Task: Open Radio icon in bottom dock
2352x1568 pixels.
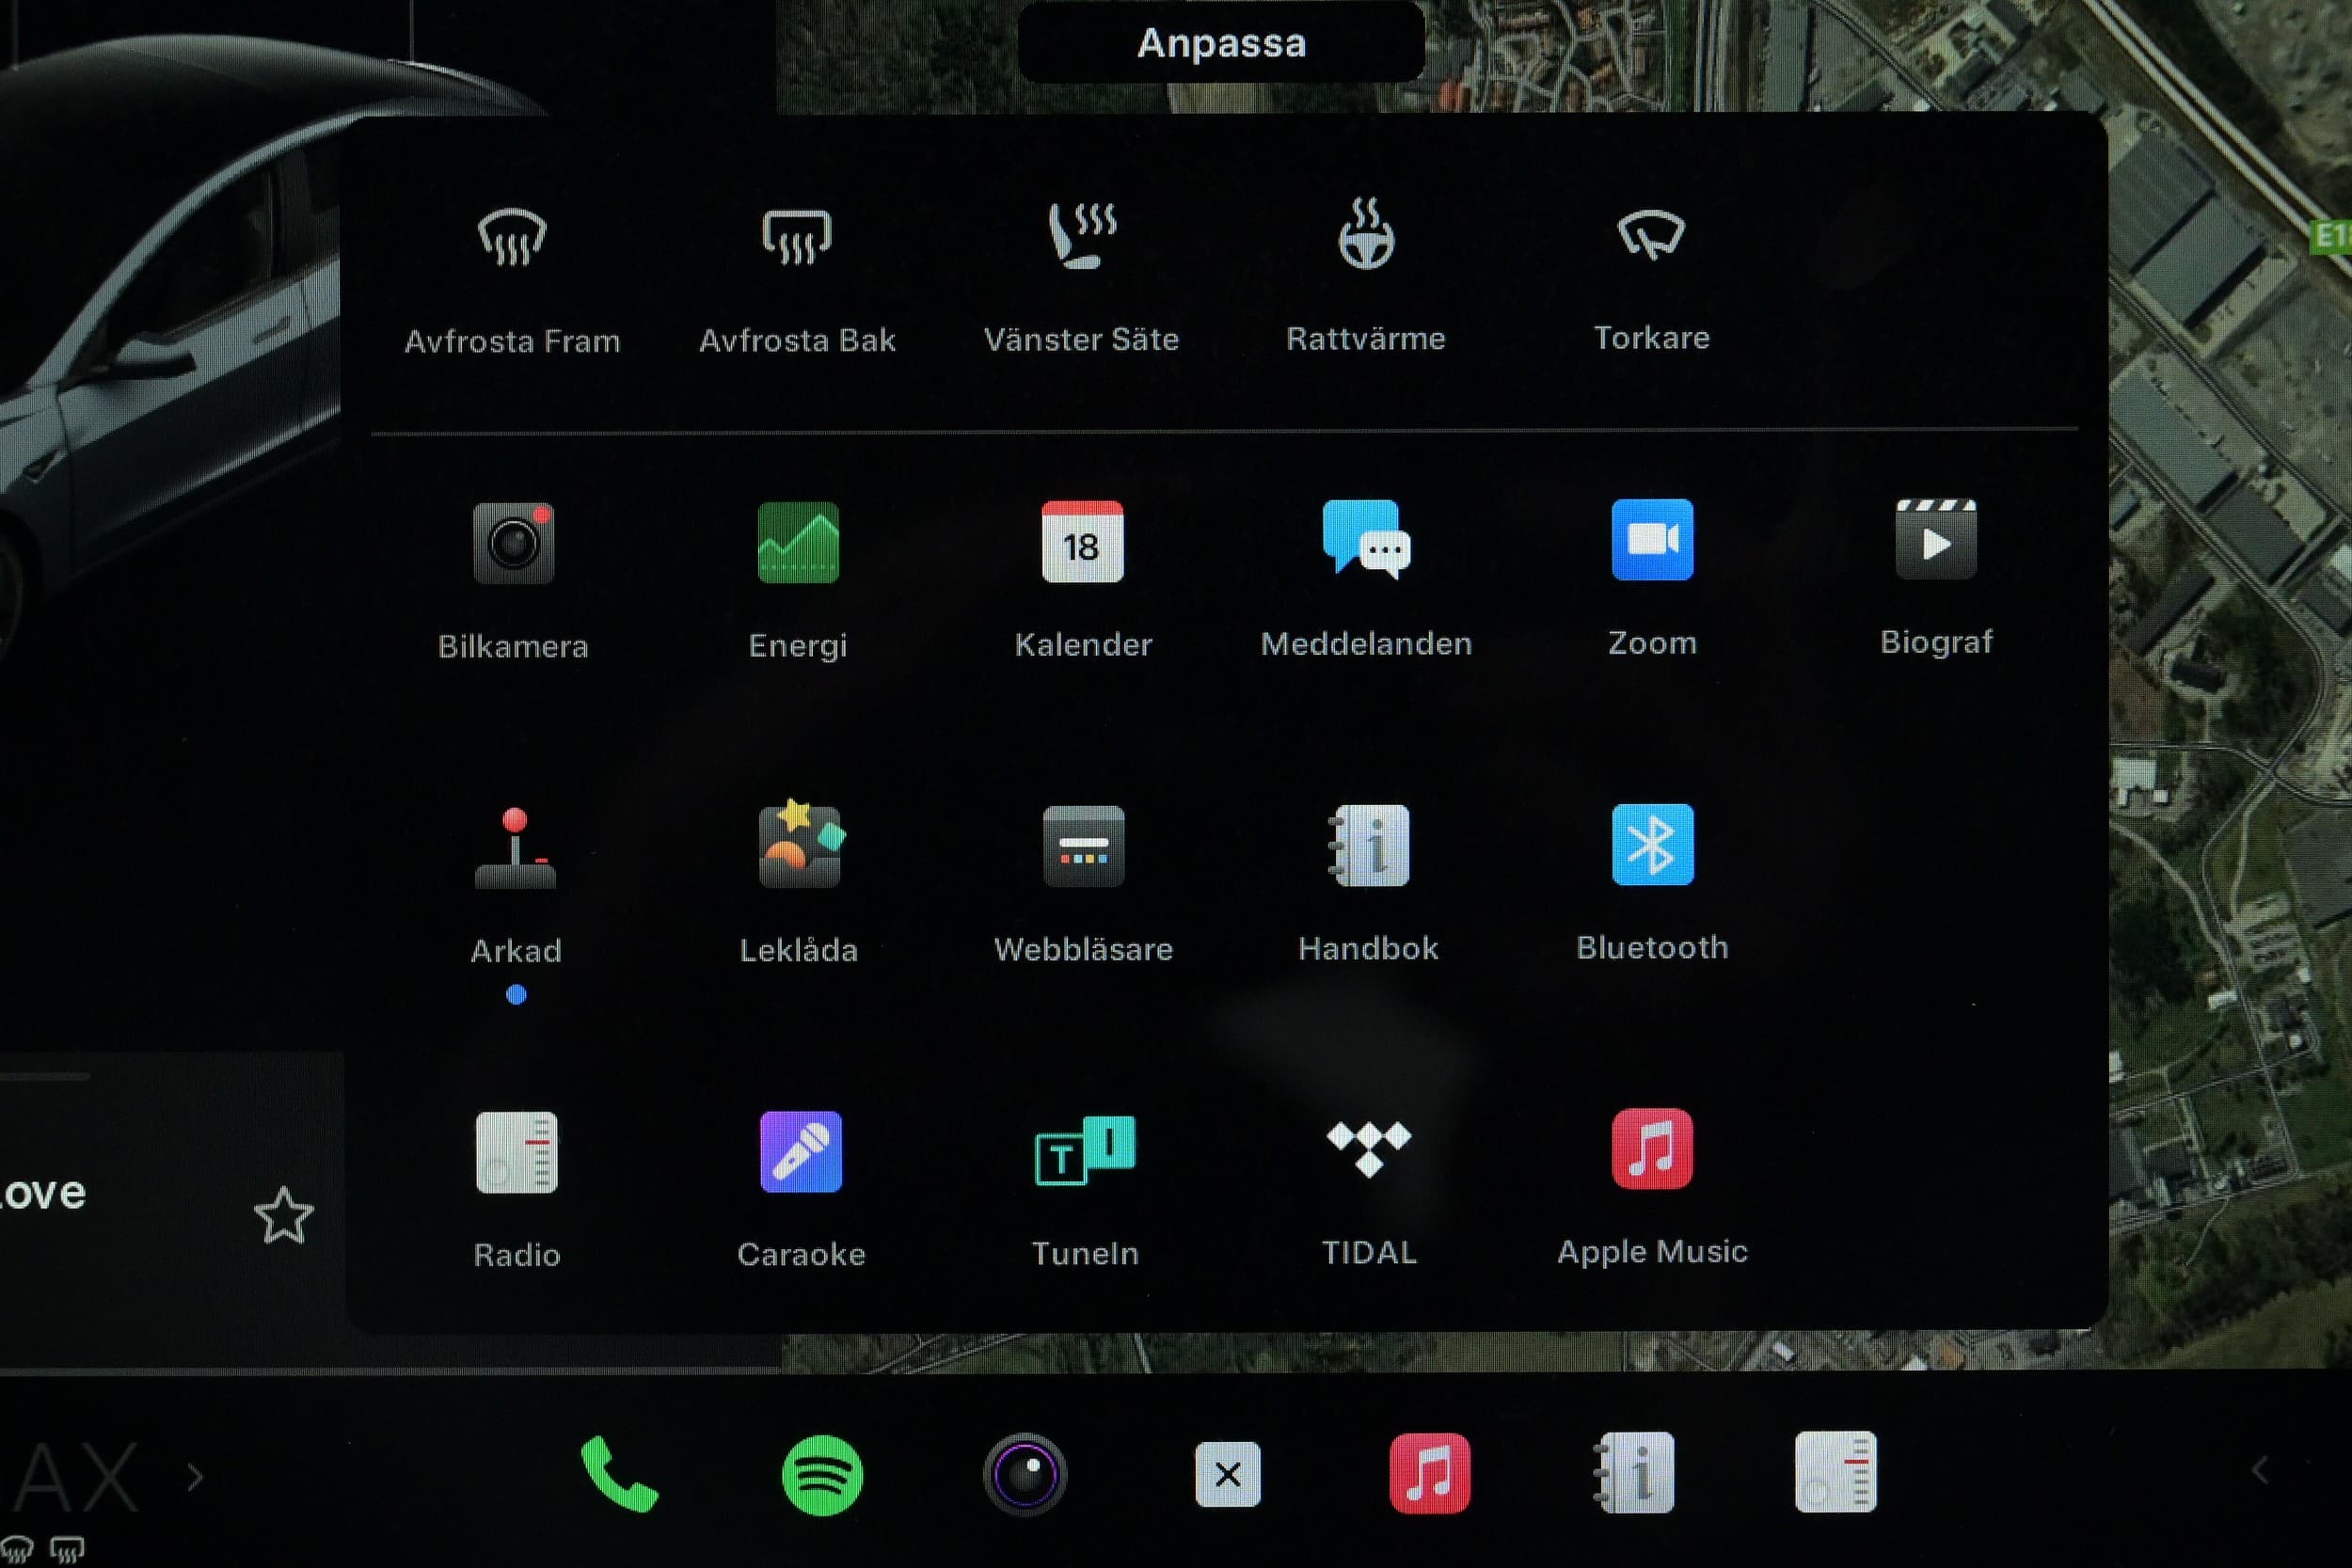Action: point(1836,1471)
